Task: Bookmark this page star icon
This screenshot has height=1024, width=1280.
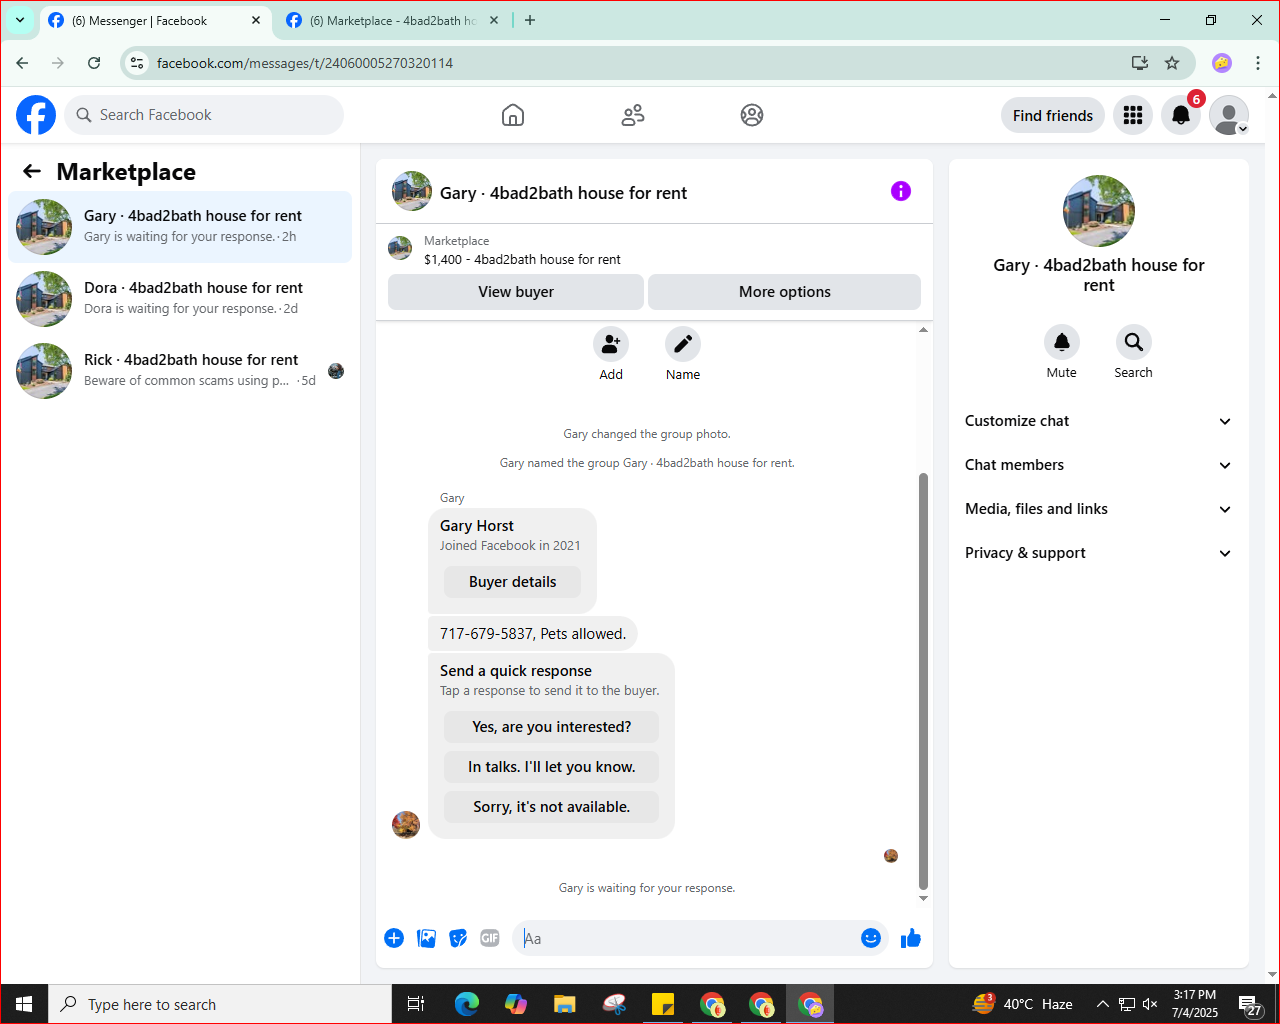Action: click(x=1172, y=63)
